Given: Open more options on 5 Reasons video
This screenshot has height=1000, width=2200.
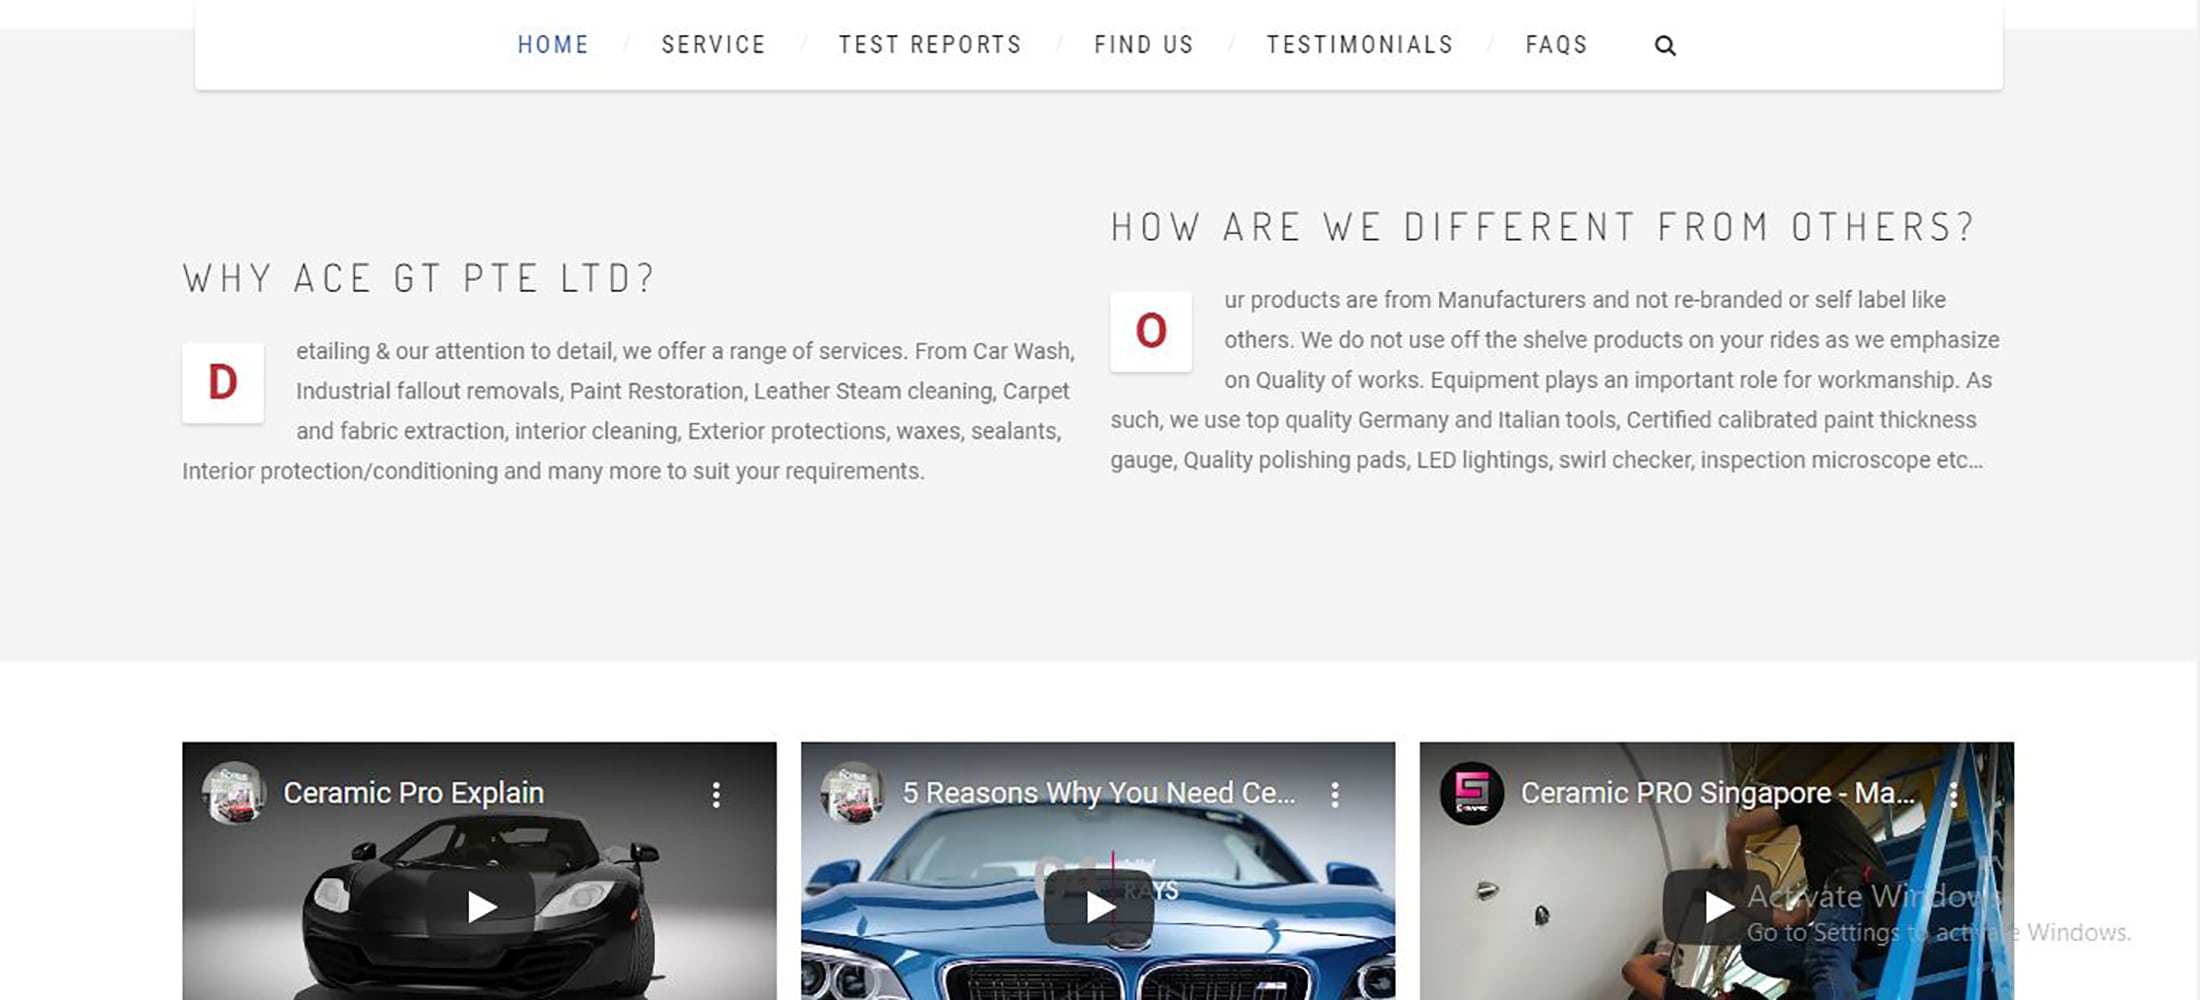Looking at the screenshot, I should [1335, 794].
